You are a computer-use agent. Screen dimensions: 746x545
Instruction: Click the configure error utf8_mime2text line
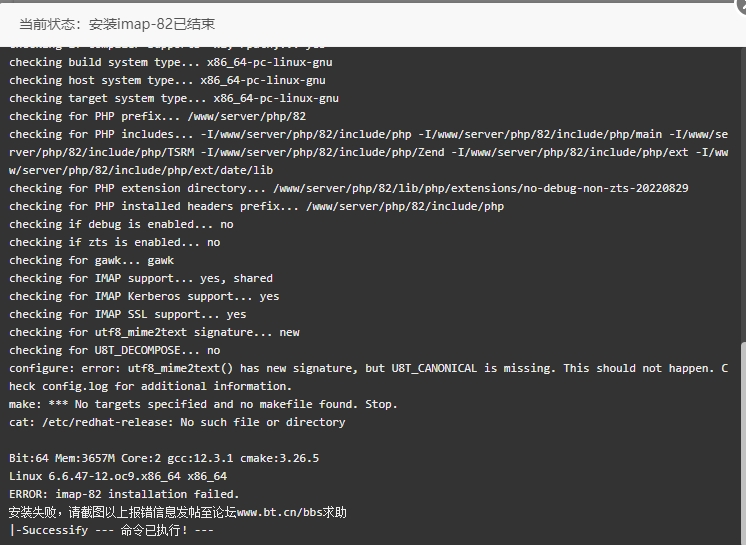click(x=368, y=377)
